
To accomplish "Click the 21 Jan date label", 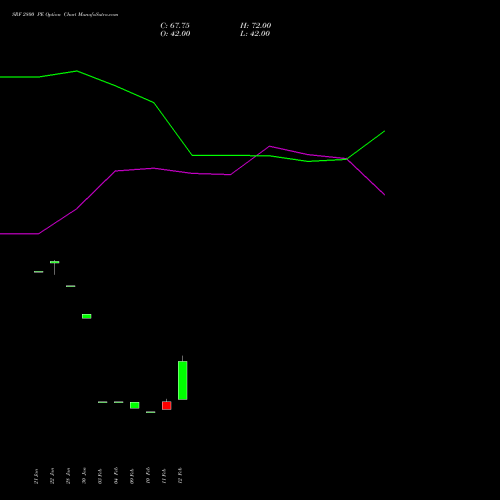I will click(x=36, y=476).
